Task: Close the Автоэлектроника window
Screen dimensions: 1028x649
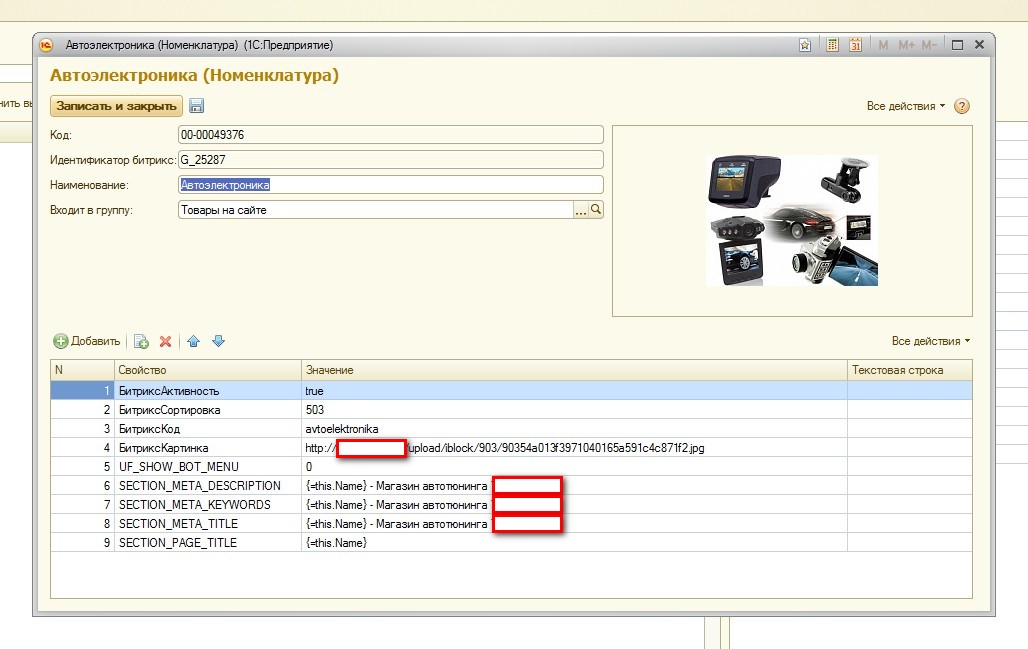Action: coord(979,45)
